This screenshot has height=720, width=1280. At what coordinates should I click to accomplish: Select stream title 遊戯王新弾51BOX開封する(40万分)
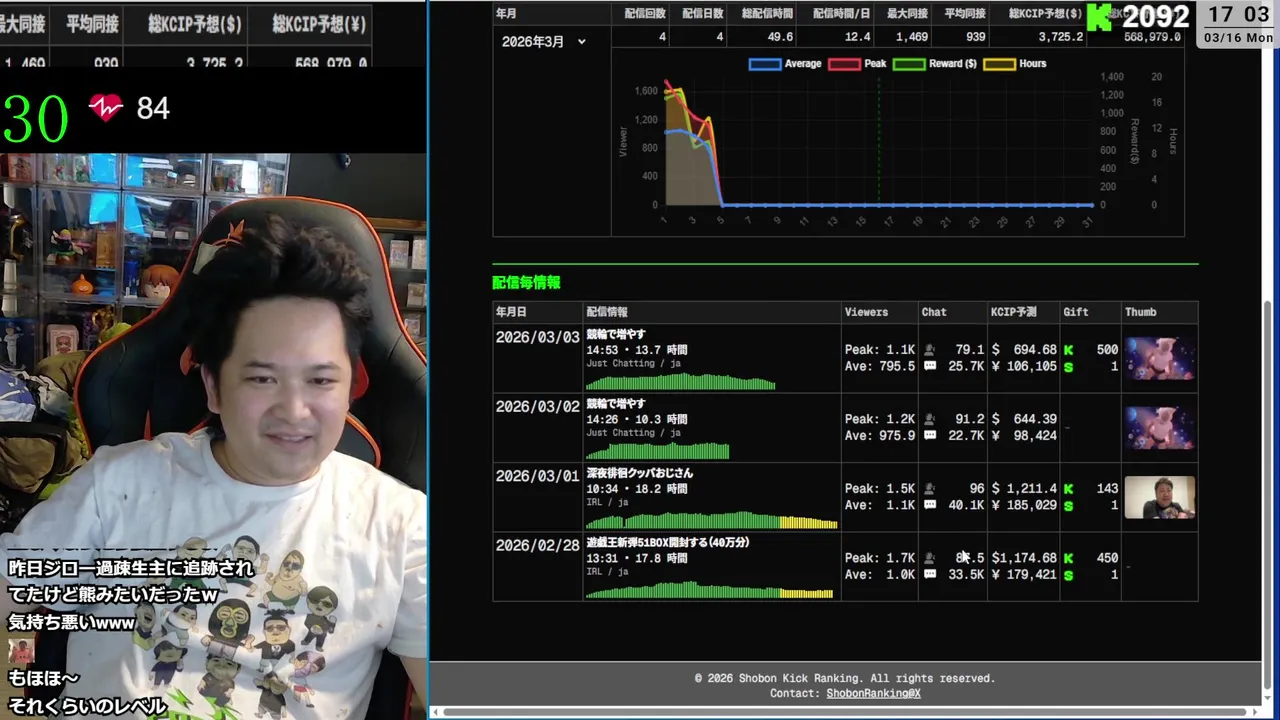[668, 543]
